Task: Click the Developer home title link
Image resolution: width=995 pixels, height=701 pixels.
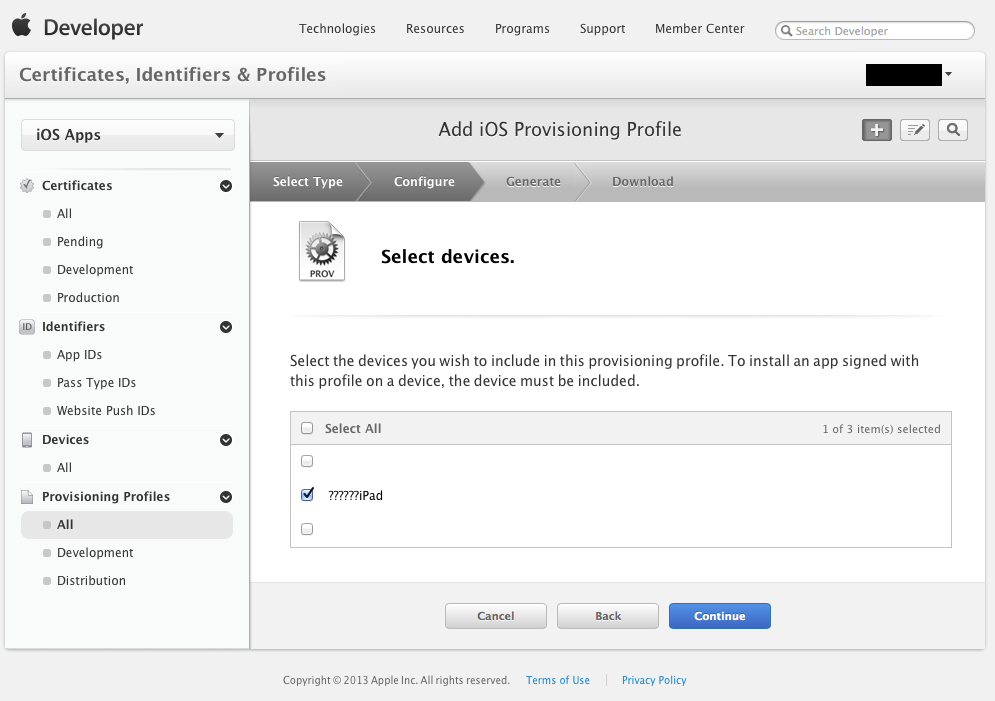Action: [x=93, y=27]
